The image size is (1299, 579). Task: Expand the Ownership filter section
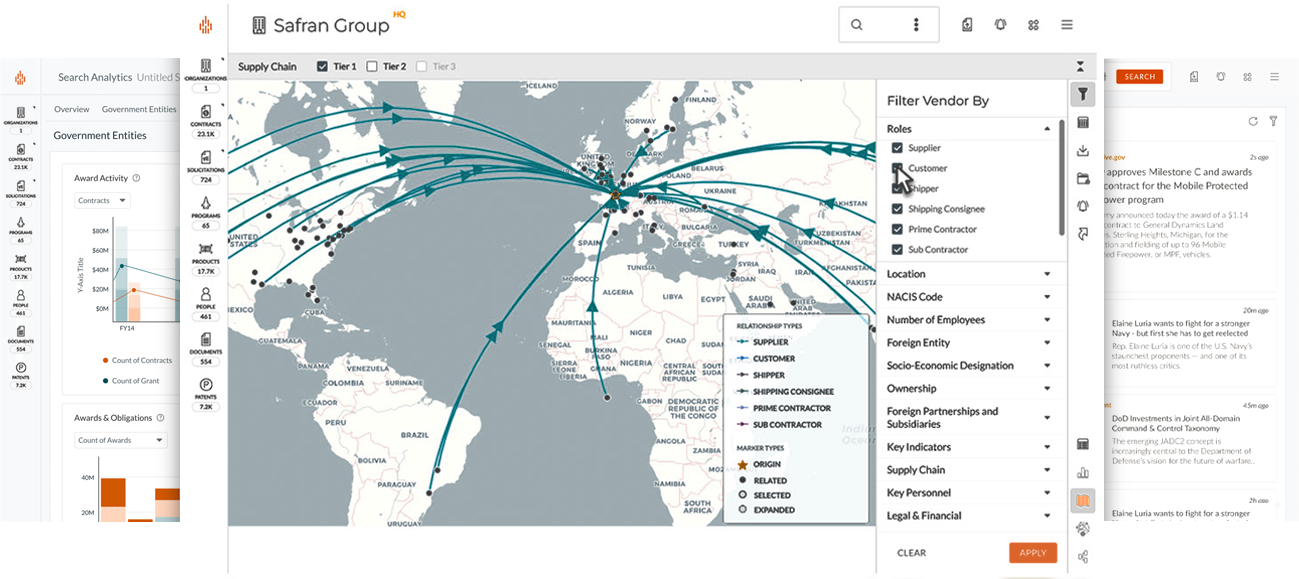(x=1047, y=389)
